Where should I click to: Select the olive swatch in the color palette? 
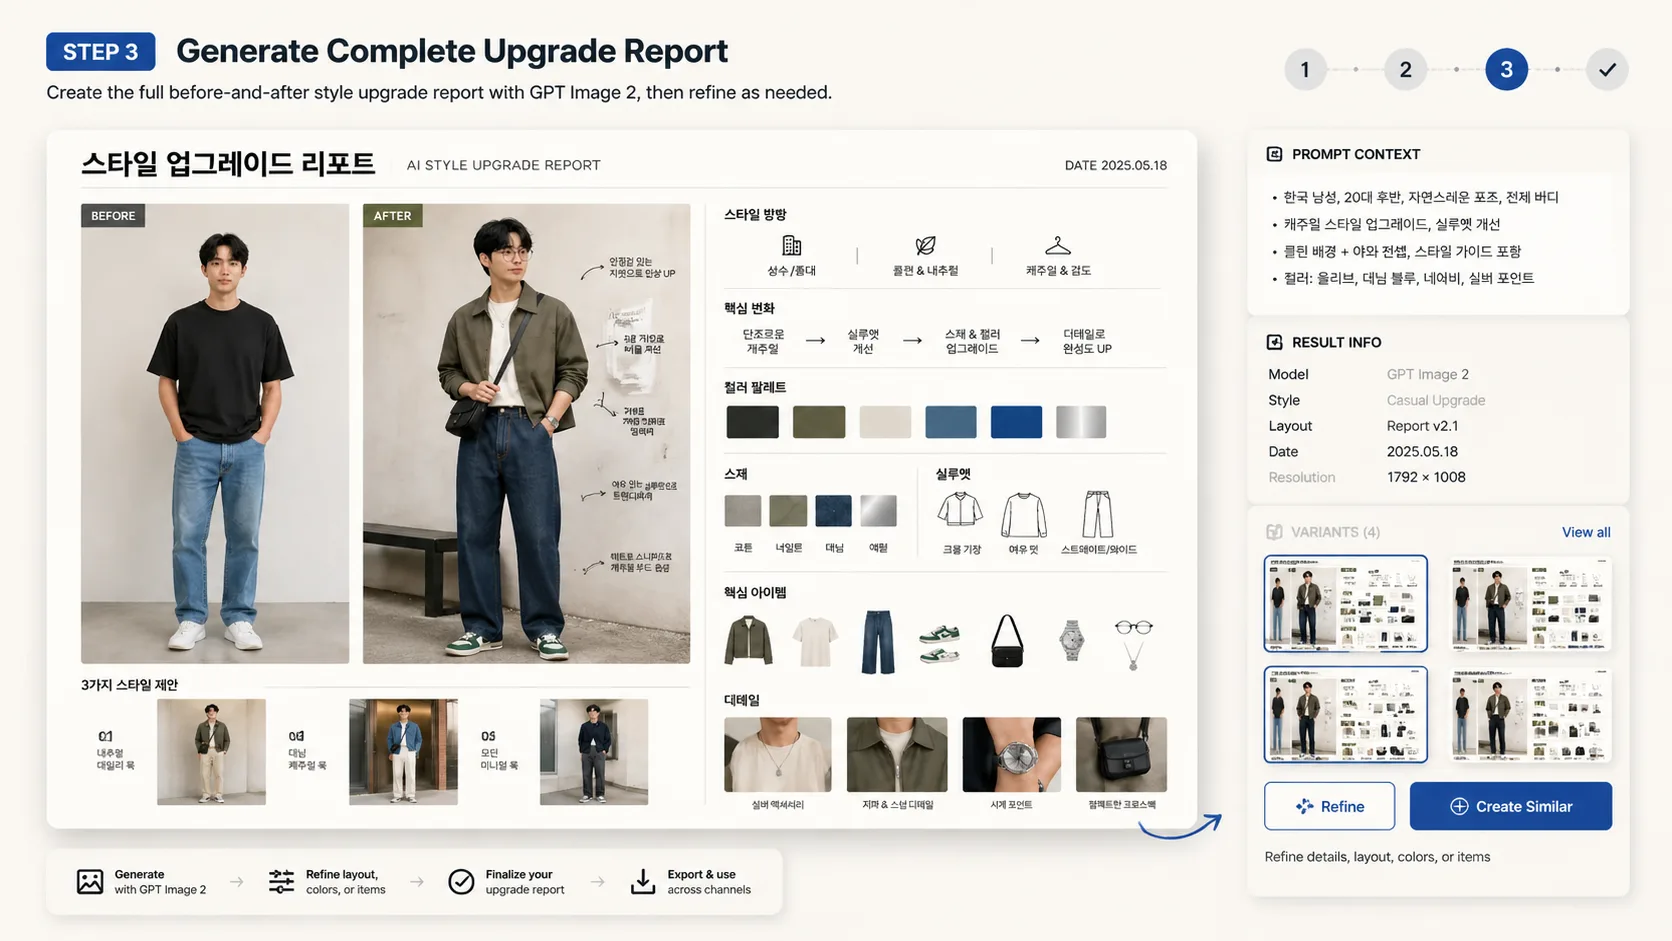coord(819,421)
